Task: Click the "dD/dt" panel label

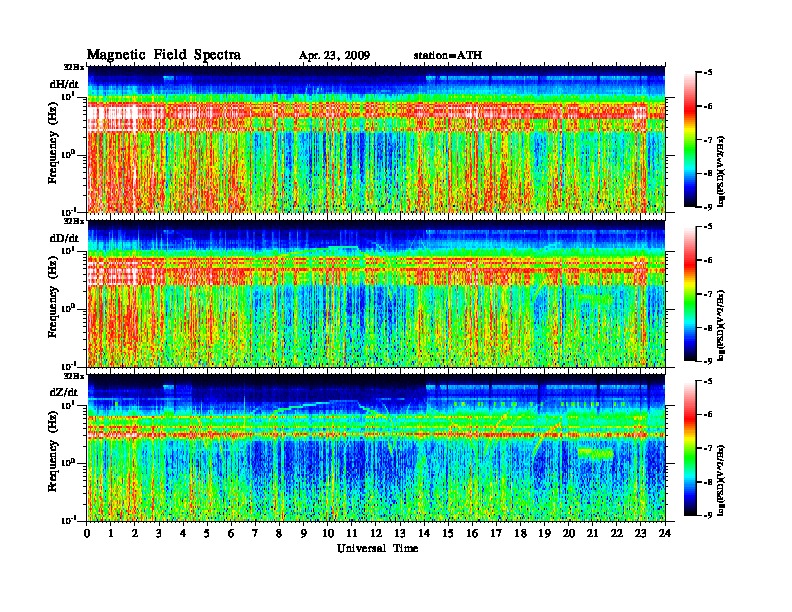Action: pyautogui.click(x=64, y=238)
